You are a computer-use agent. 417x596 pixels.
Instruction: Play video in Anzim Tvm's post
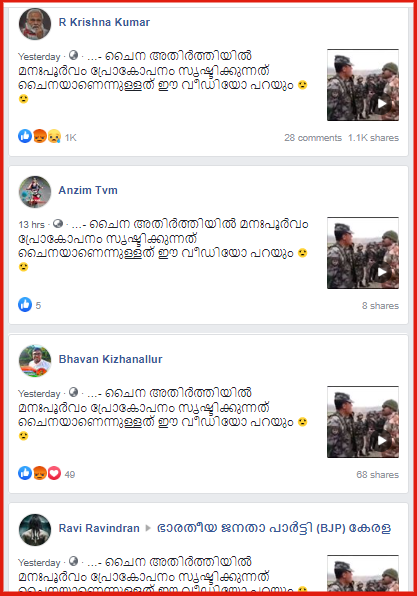pyautogui.click(x=363, y=253)
